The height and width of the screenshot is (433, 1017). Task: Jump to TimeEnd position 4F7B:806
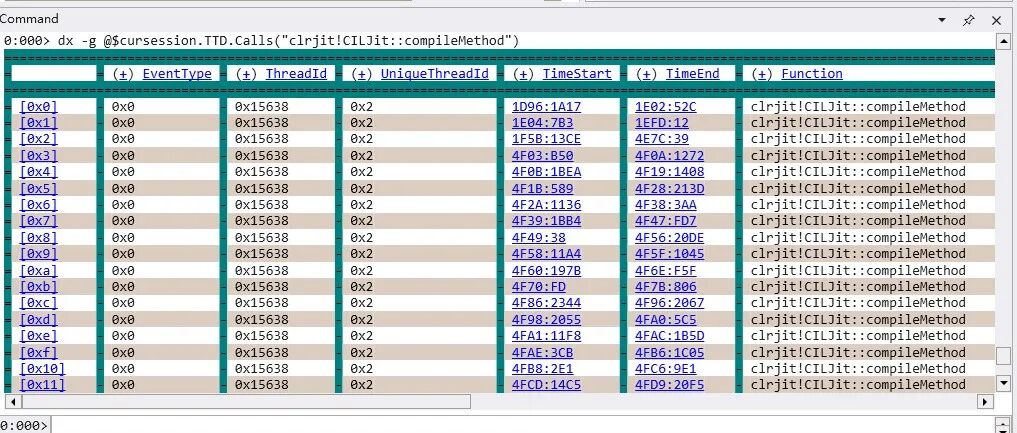pos(665,287)
